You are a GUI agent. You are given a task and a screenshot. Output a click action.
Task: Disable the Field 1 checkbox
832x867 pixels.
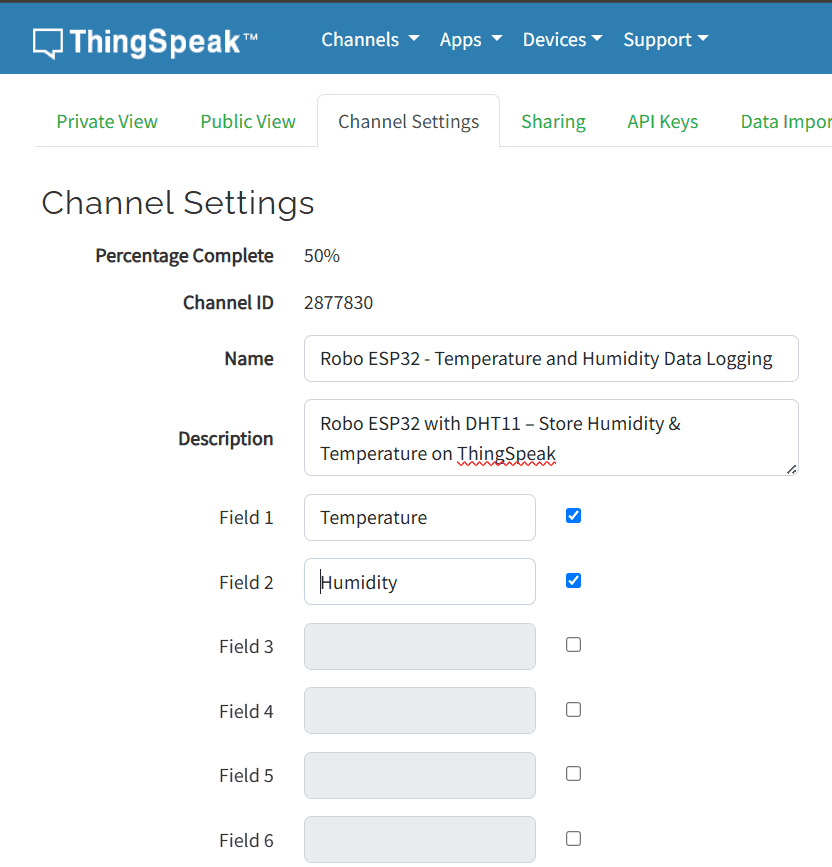[x=573, y=515]
